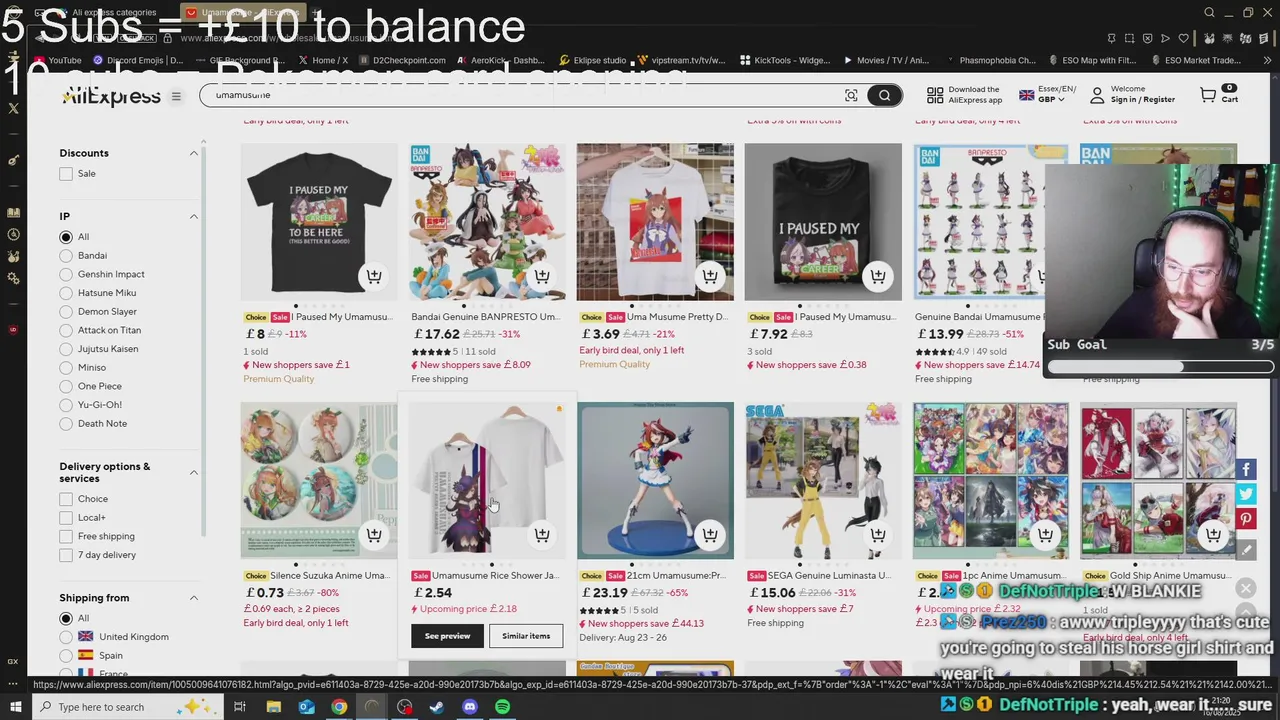Share the page on Pinterest
The image size is (1280, 720).
point(1246,519)
